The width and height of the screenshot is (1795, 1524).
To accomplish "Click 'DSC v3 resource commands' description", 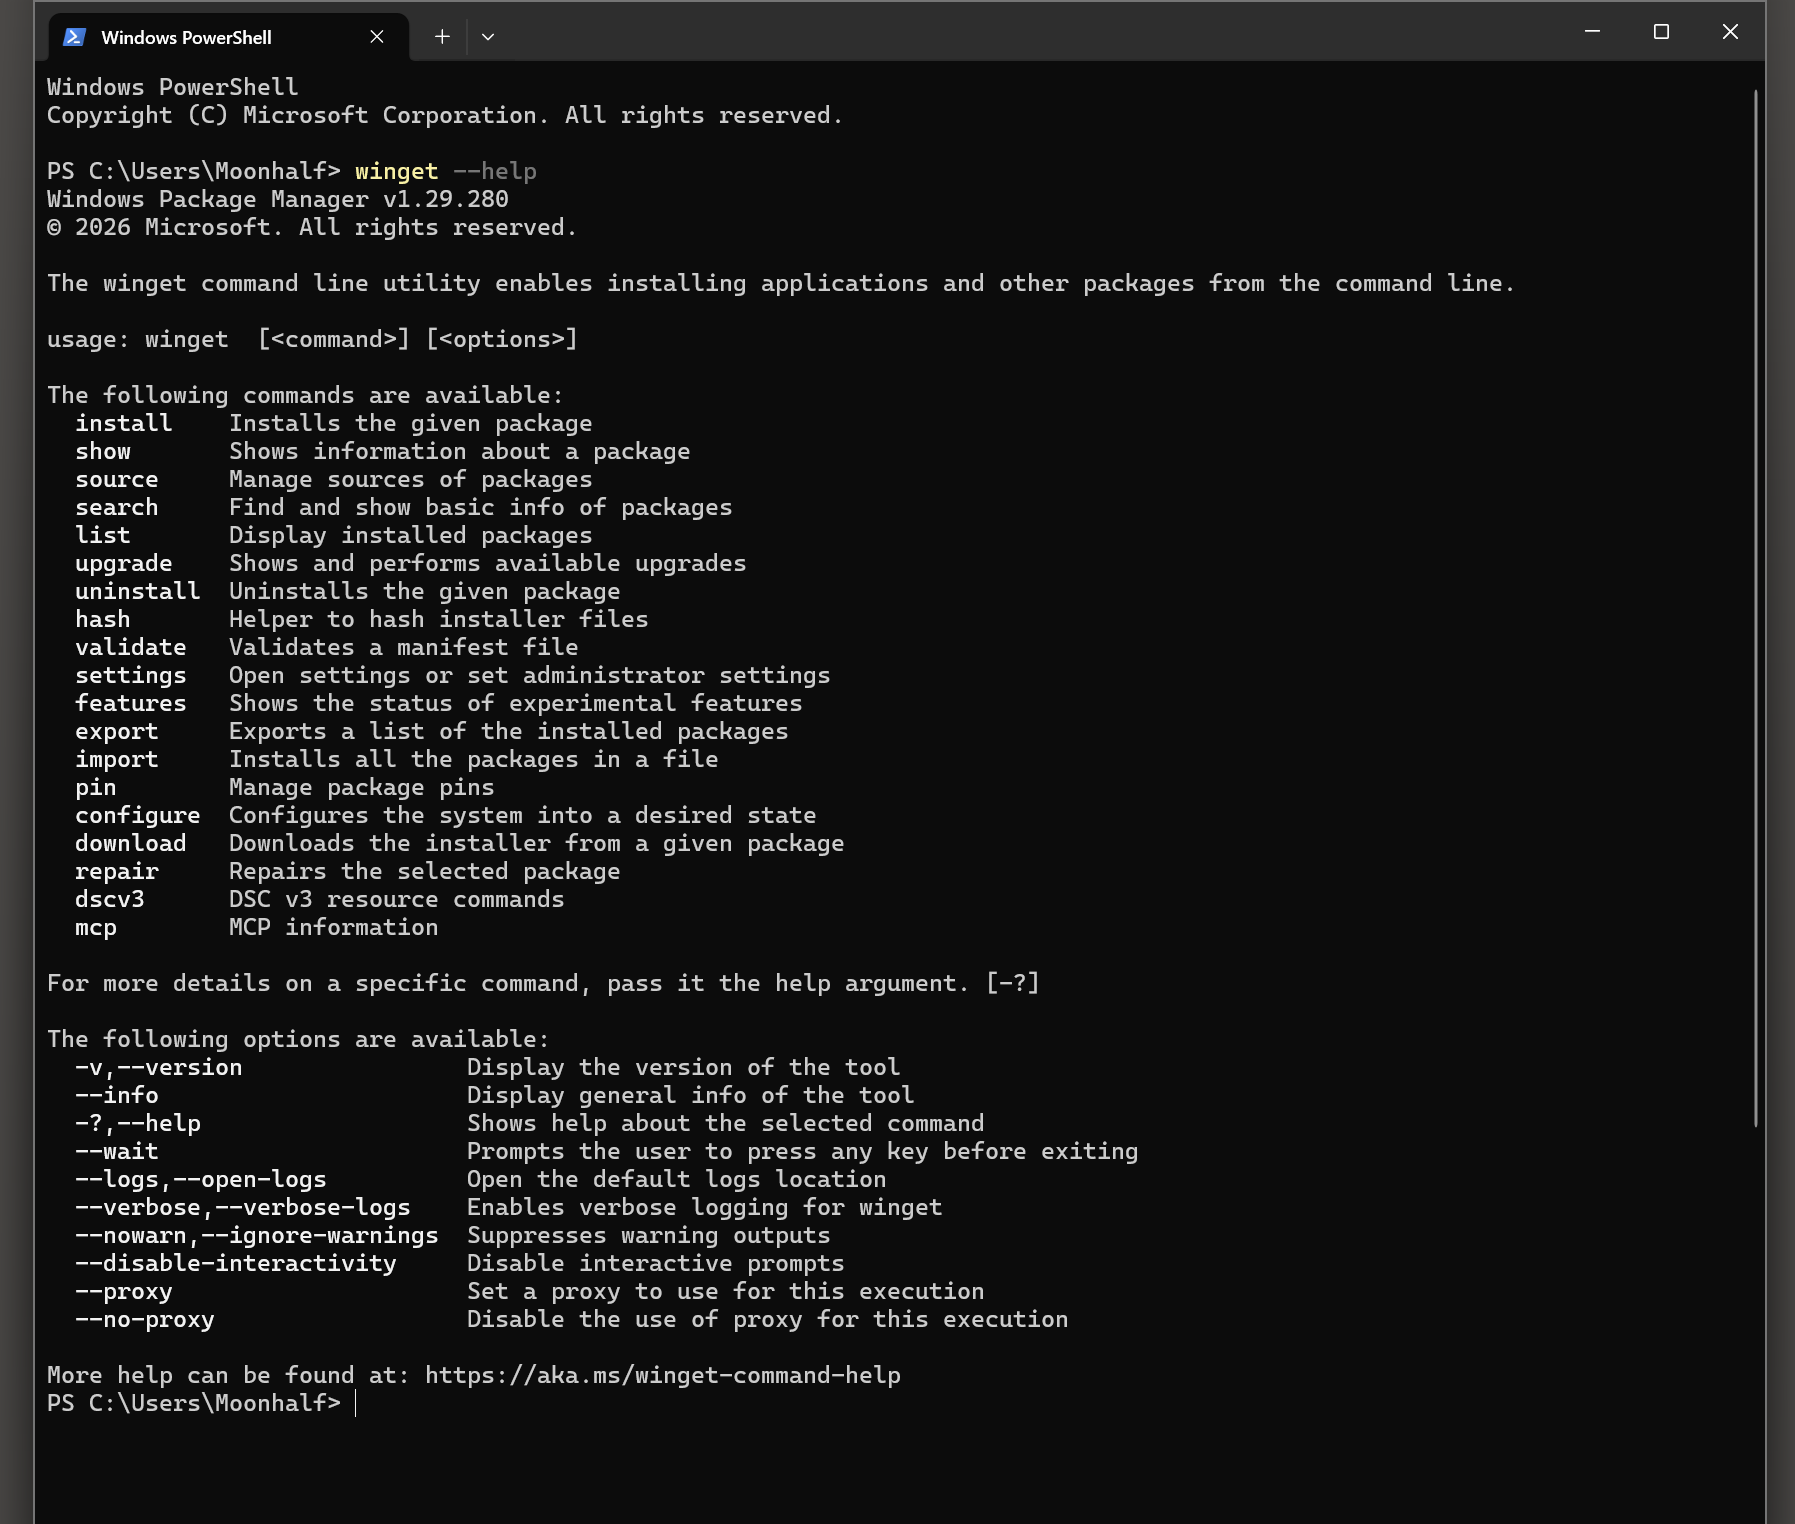I will coord(397,899).
